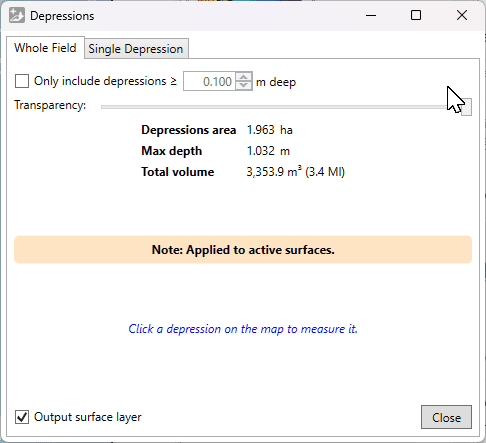Viewport: 486px width, 443px height.
Task: Minimize the Depressions window
Action: 371,15
